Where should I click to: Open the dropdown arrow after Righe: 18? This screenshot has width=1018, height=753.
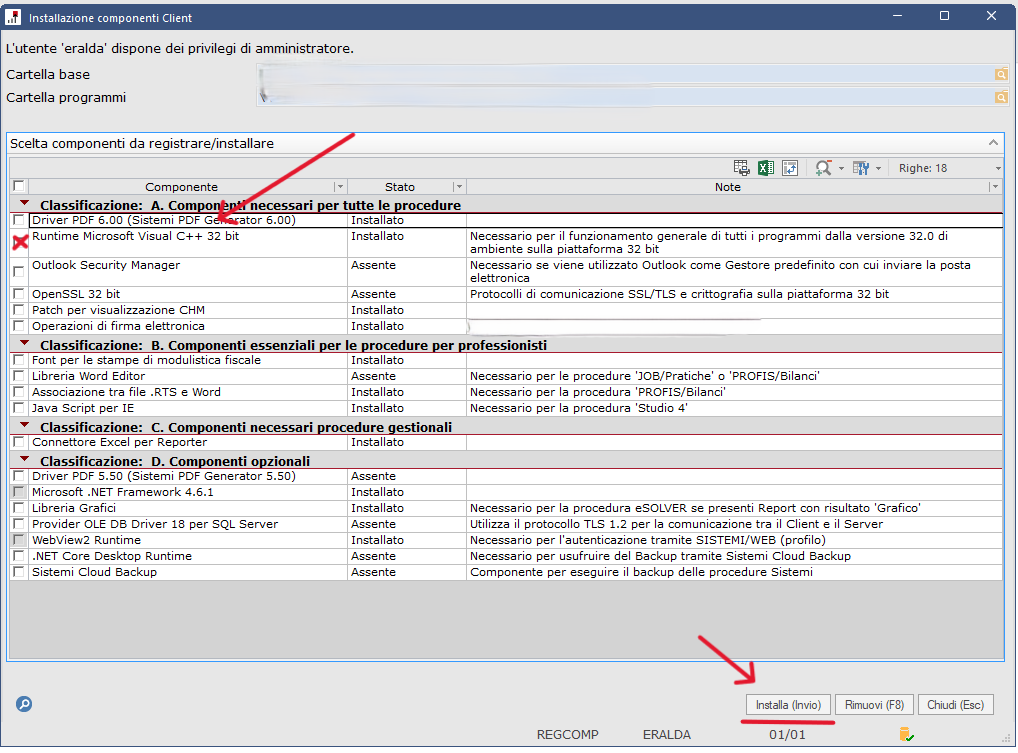(998, 169)
